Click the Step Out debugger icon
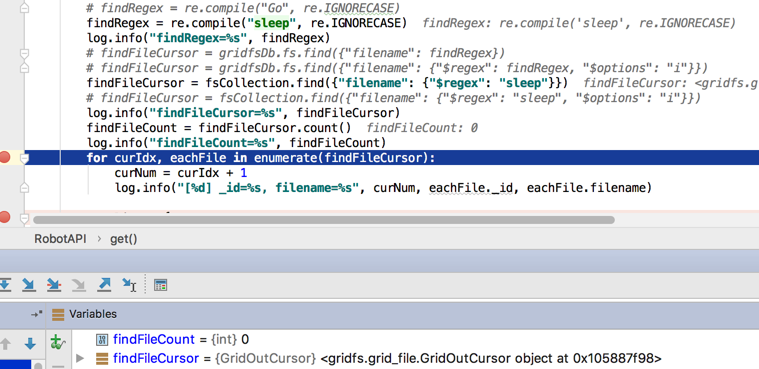Image resolution: width=759 pixels, height=369 pixels. 104,285
